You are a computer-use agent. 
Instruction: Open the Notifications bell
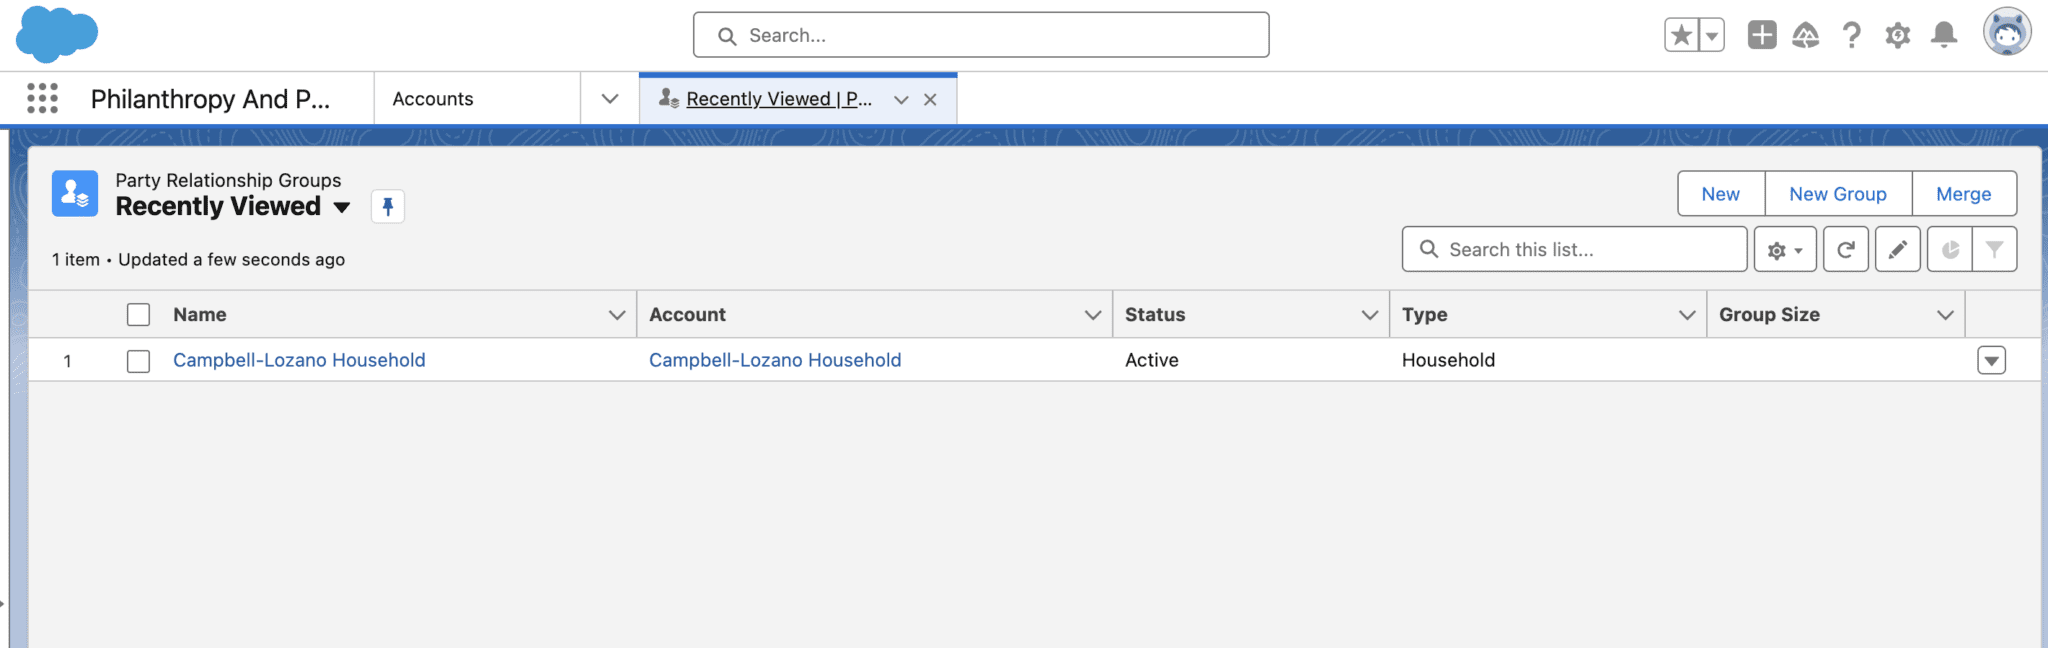coord(1944,35)
